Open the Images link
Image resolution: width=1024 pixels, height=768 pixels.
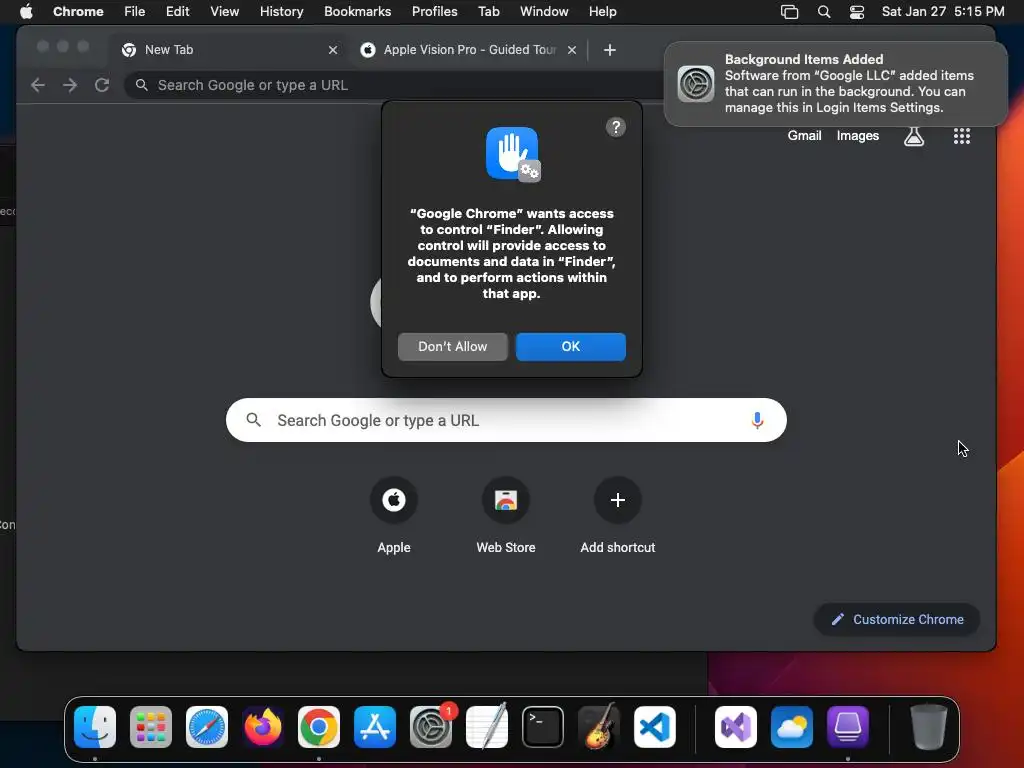(857, 136)
